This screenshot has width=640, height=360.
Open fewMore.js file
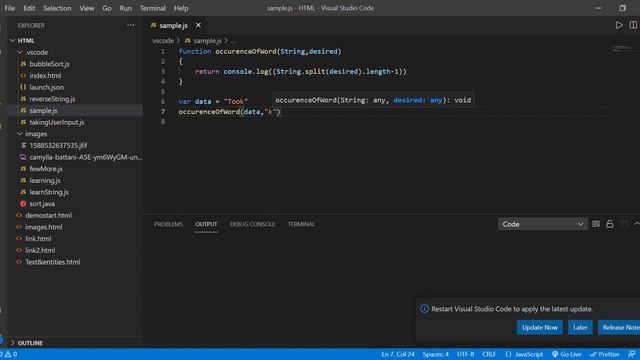(45, 169)
